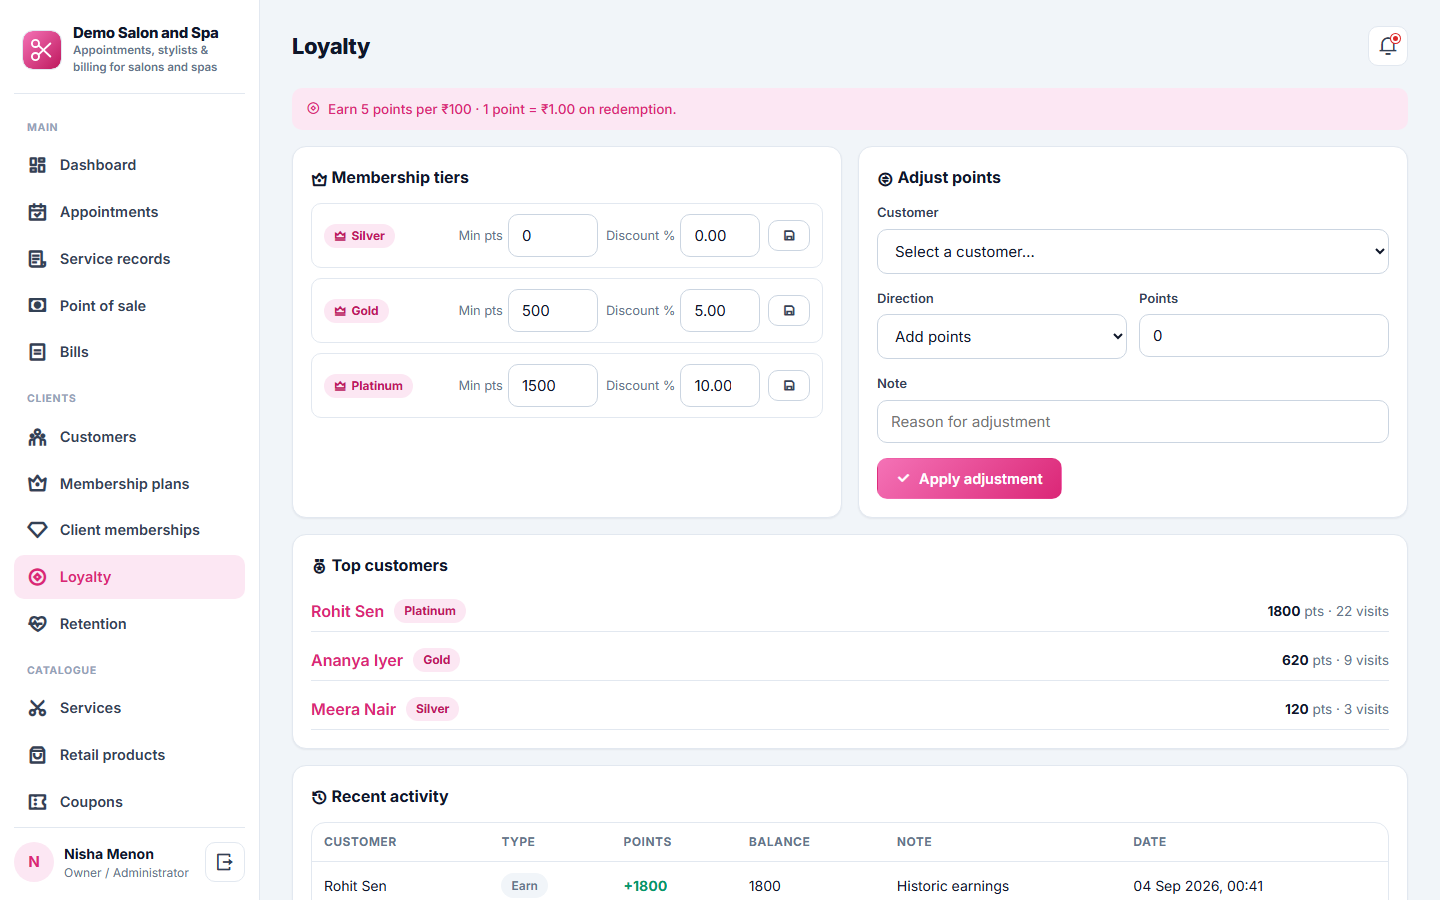Click the Gold badge beside Ananya Iyer
Image resolution: width=1440 pixels, height=900 pixels.
(437, 660)
